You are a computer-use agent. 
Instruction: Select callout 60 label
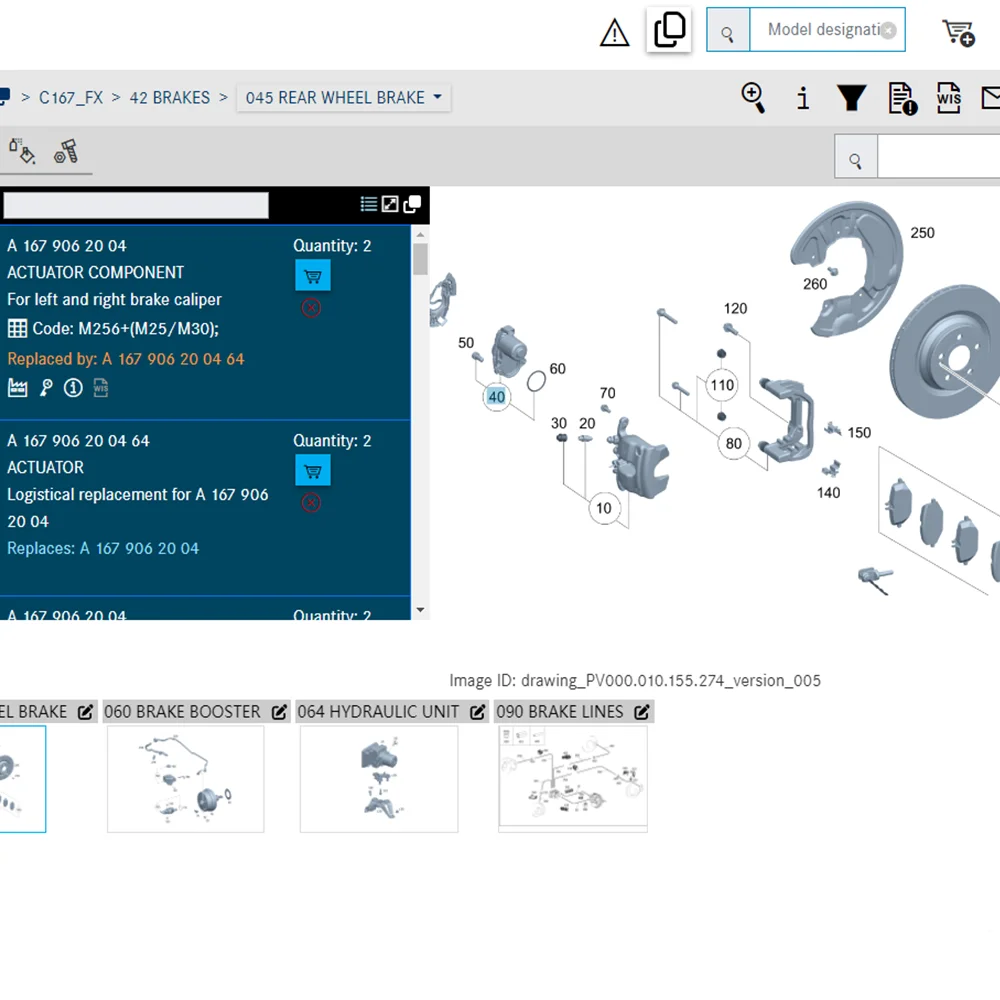tap(557, 369)
